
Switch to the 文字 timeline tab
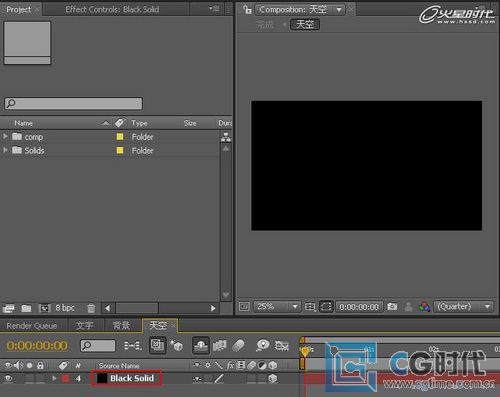[x=85, y=325]
